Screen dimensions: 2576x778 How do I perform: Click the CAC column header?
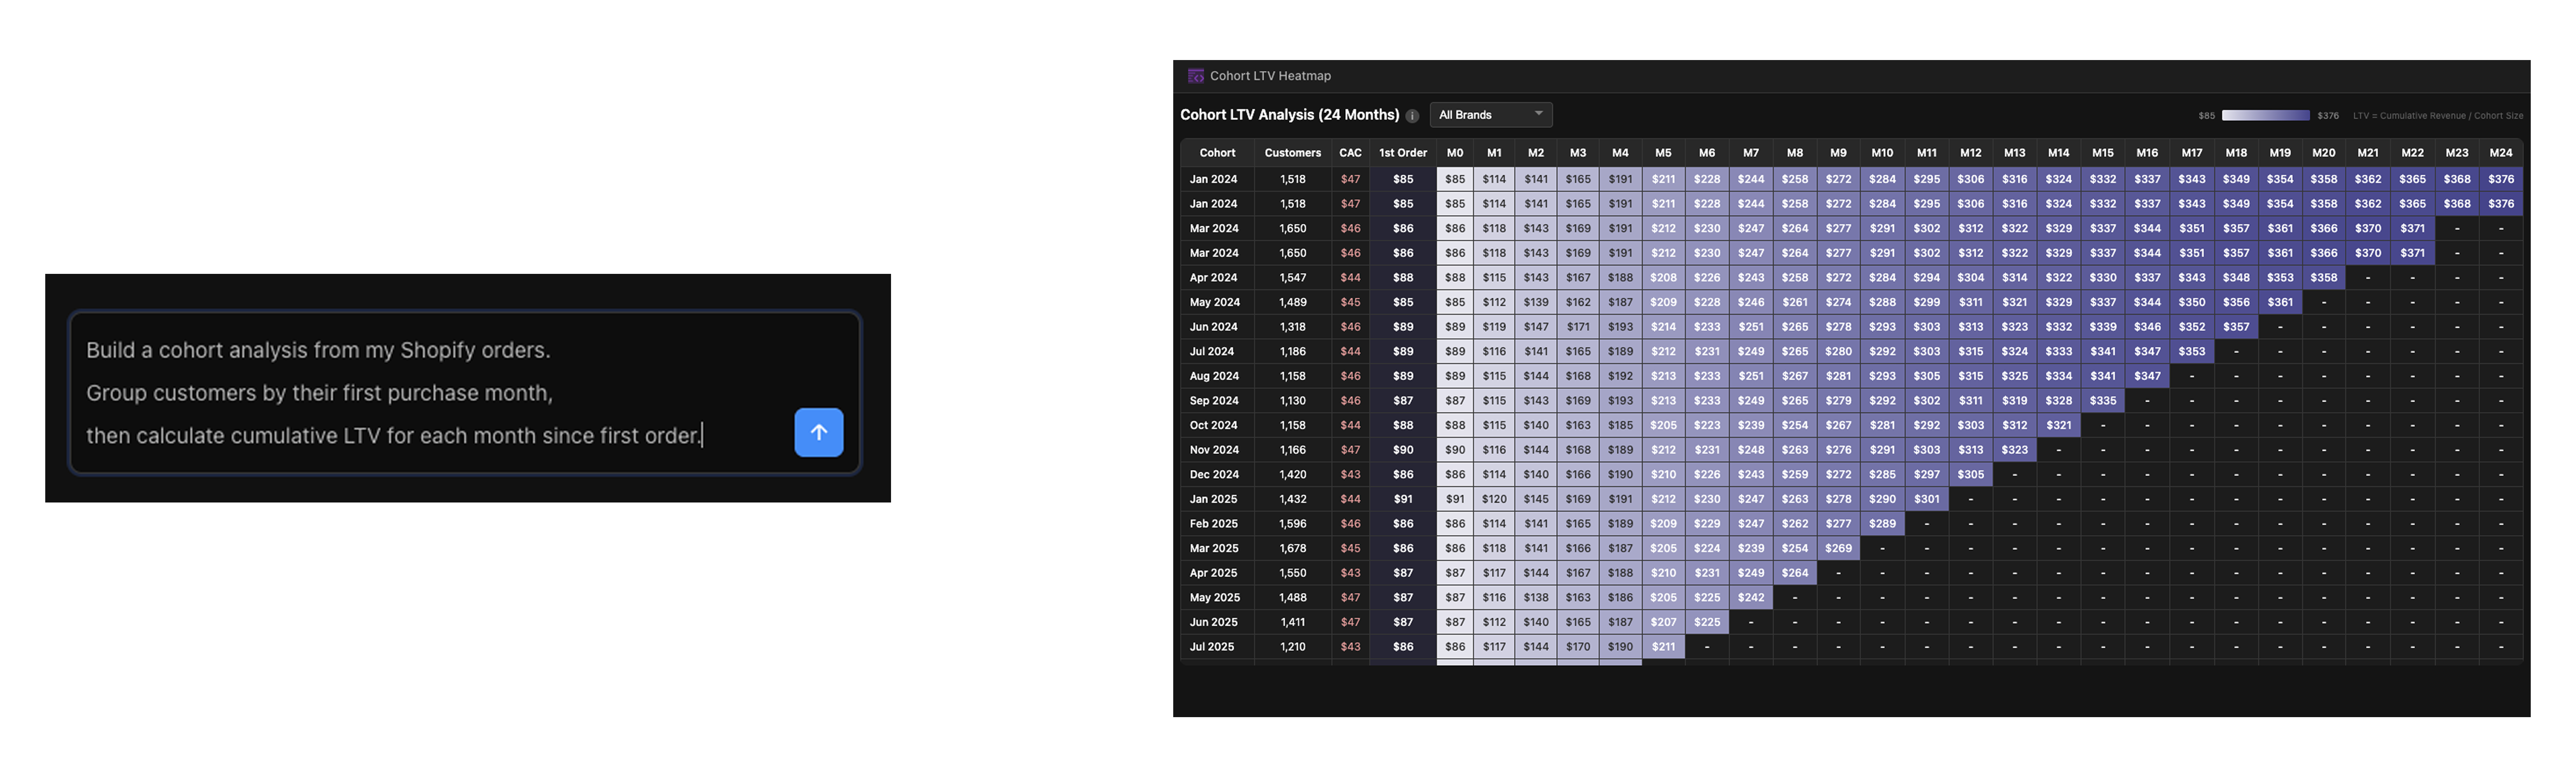(x=1350, y=152)
